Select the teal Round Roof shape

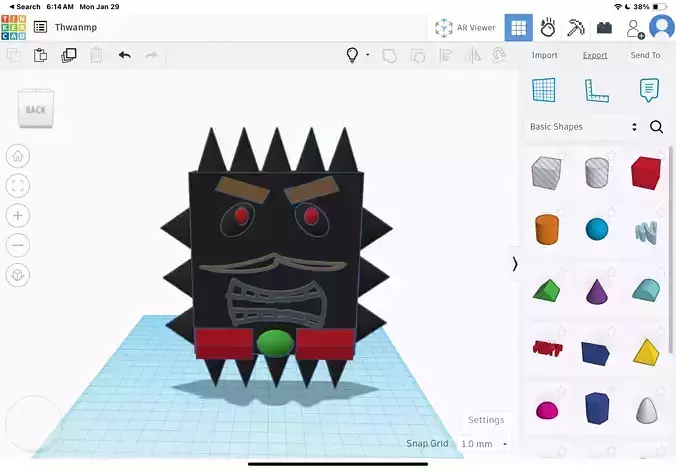click(x=646, y=289)
